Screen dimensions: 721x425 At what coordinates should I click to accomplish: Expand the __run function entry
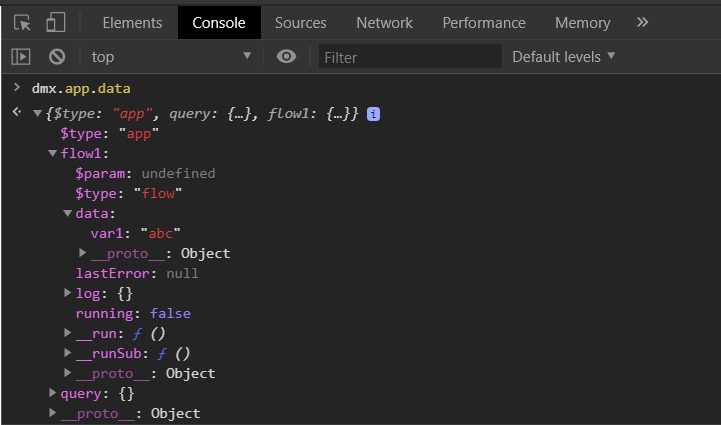[68, 333]
